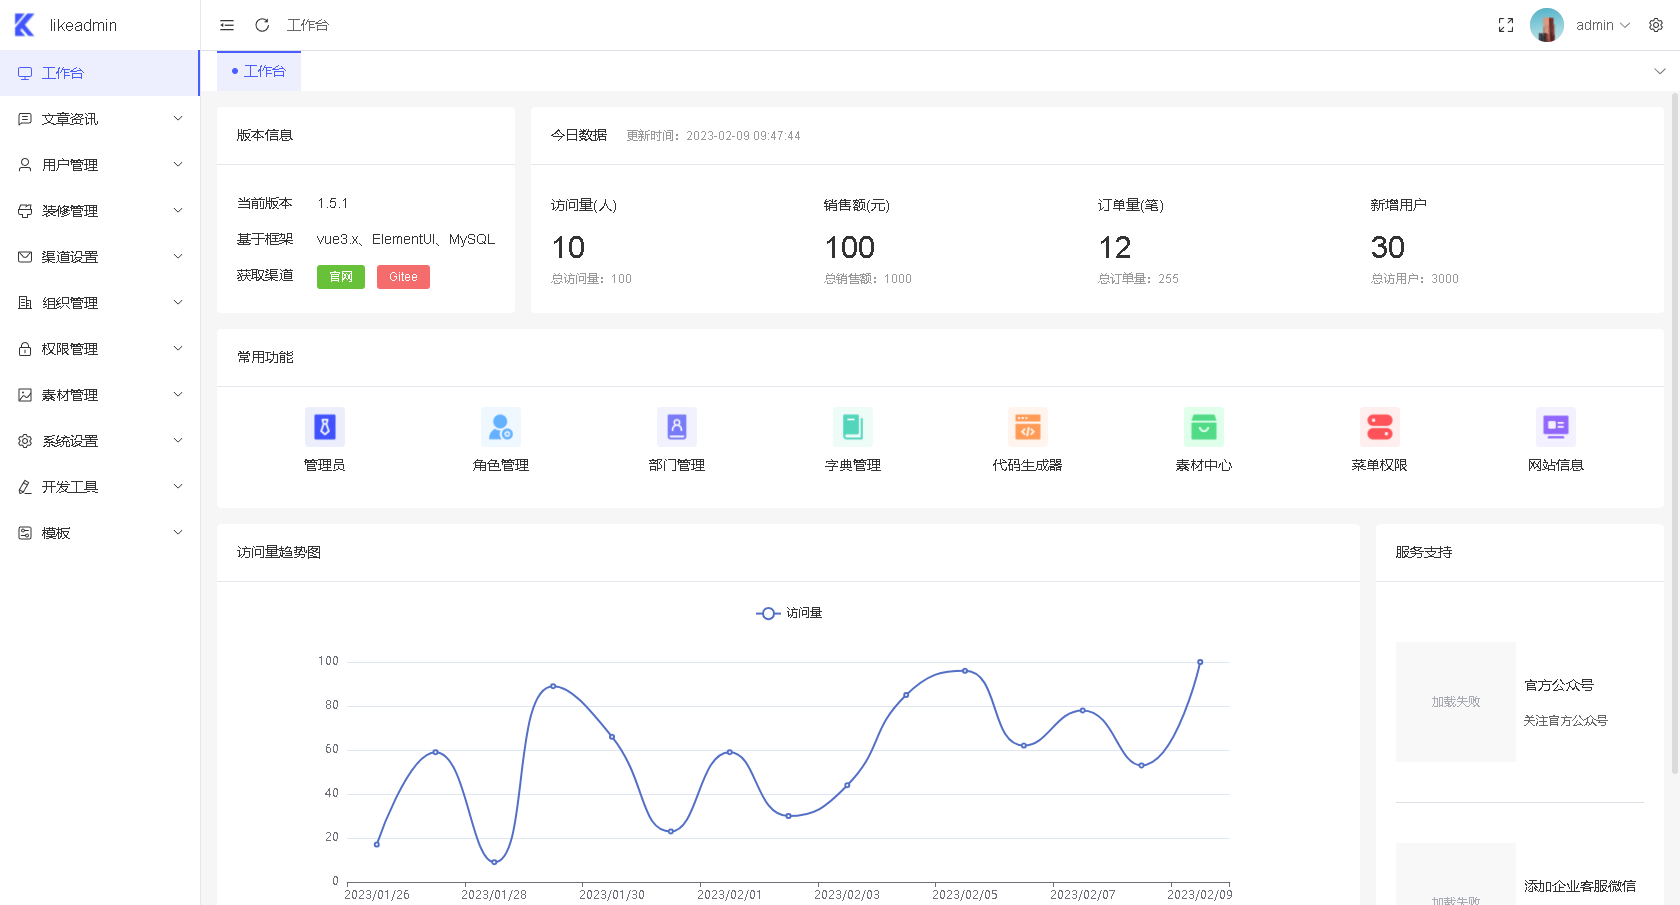The height and width of the screenshot is (905, 1680).
Task: Open the 素材中心 shortcut icon
Action: (1204, 427)
